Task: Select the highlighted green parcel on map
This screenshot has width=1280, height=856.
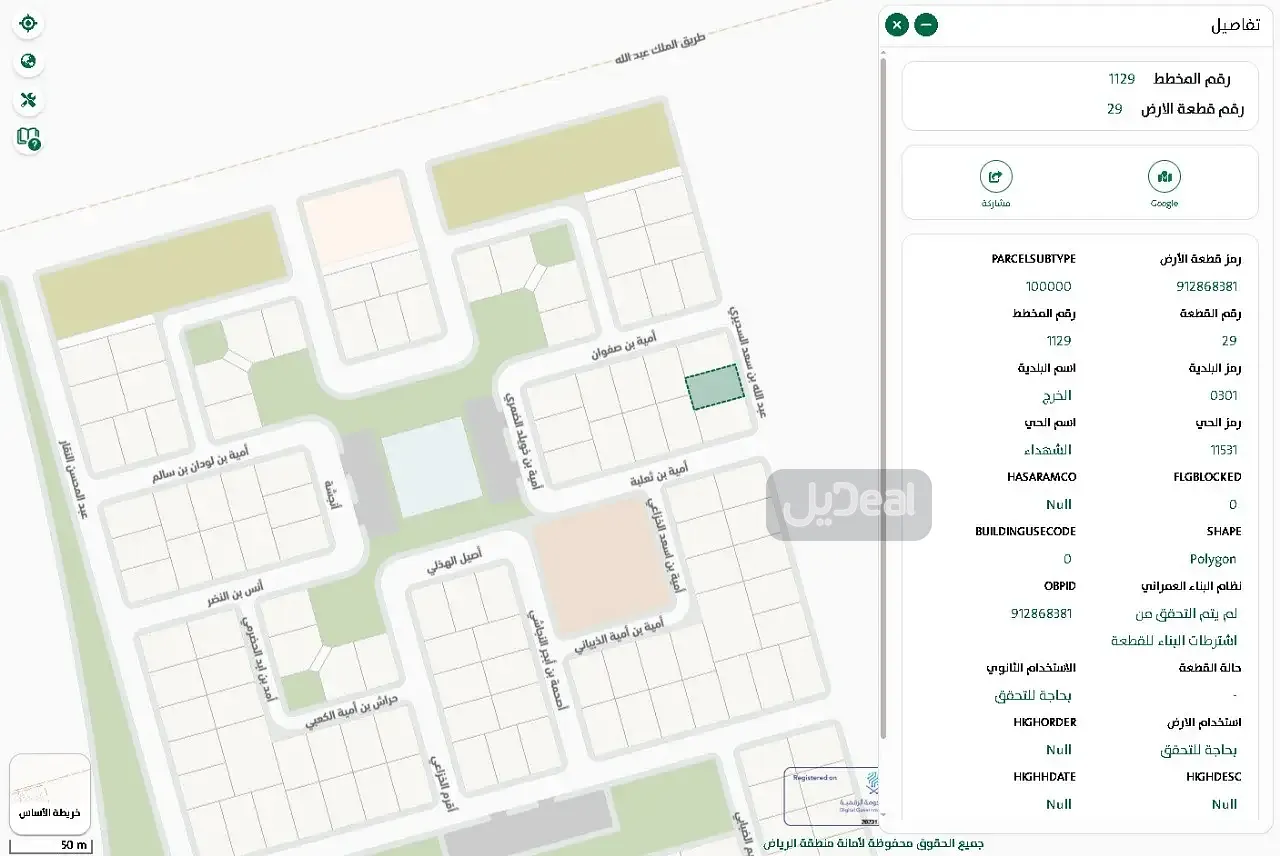Action: (x=715, y=387)
